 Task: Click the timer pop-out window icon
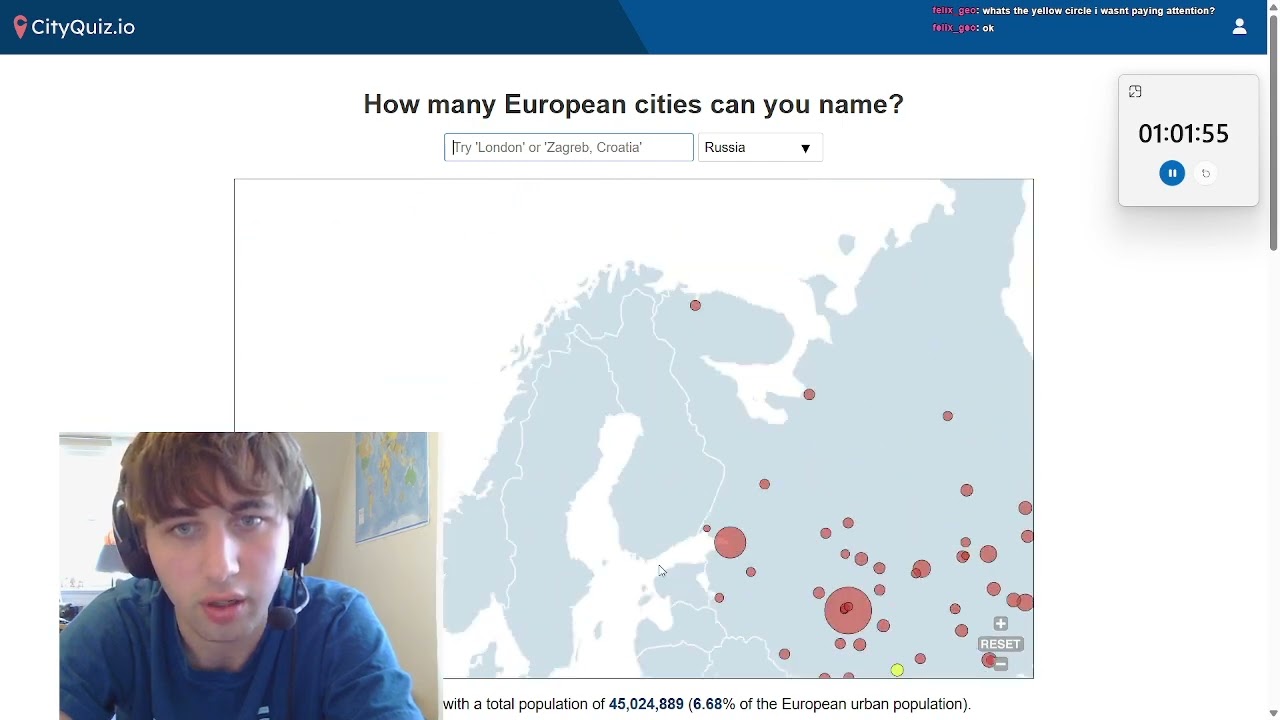pyautogui.click(x=1135, y=92)
